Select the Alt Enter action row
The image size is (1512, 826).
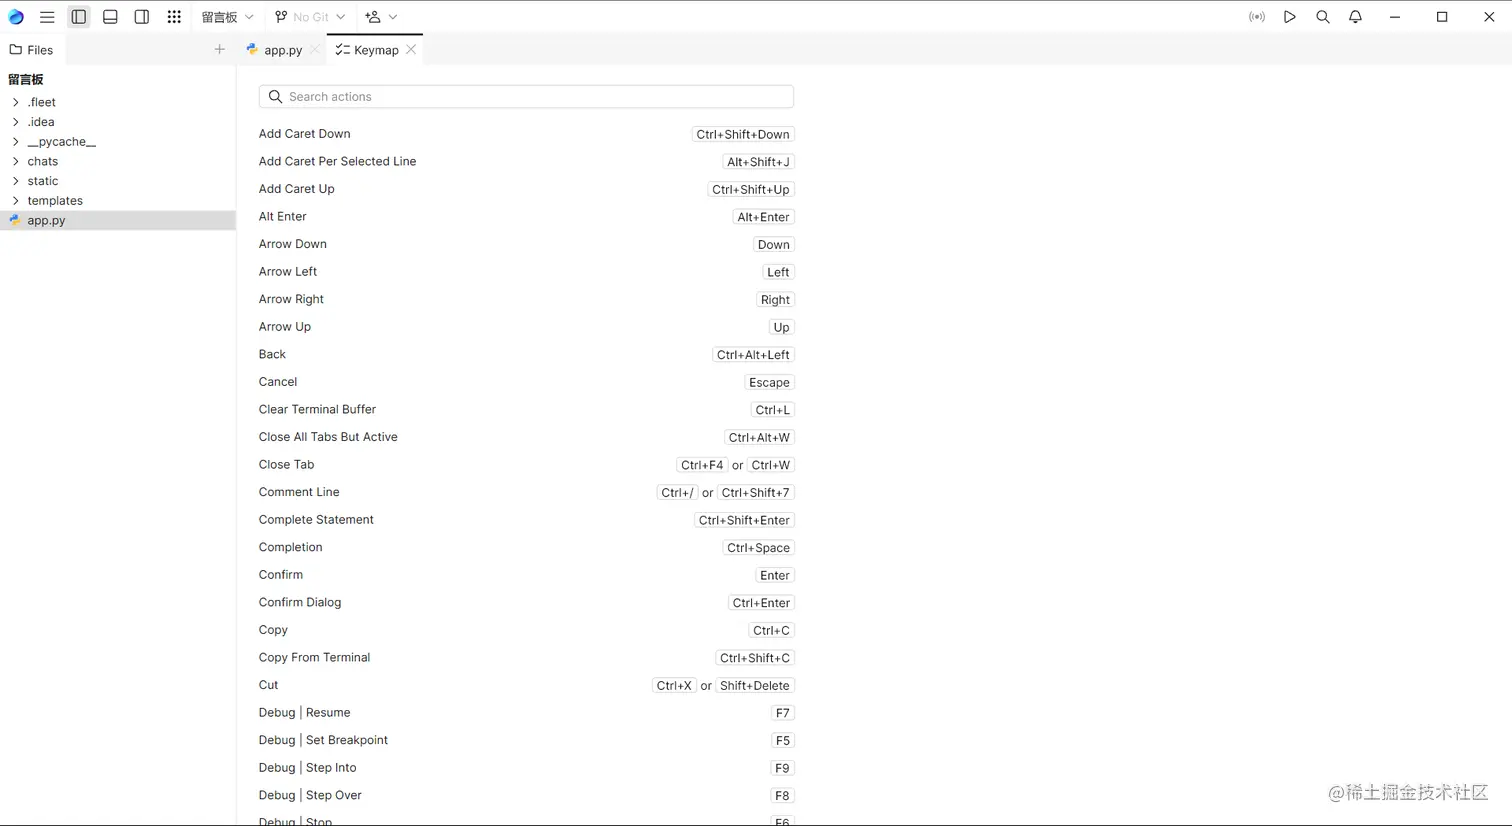[x=526, y=217]
